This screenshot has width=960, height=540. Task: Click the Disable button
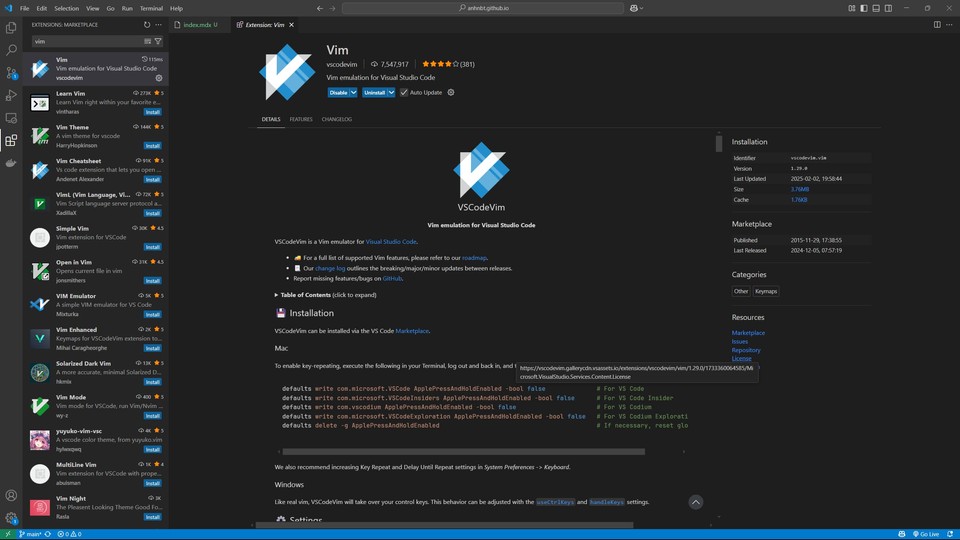tap(338, 92)
